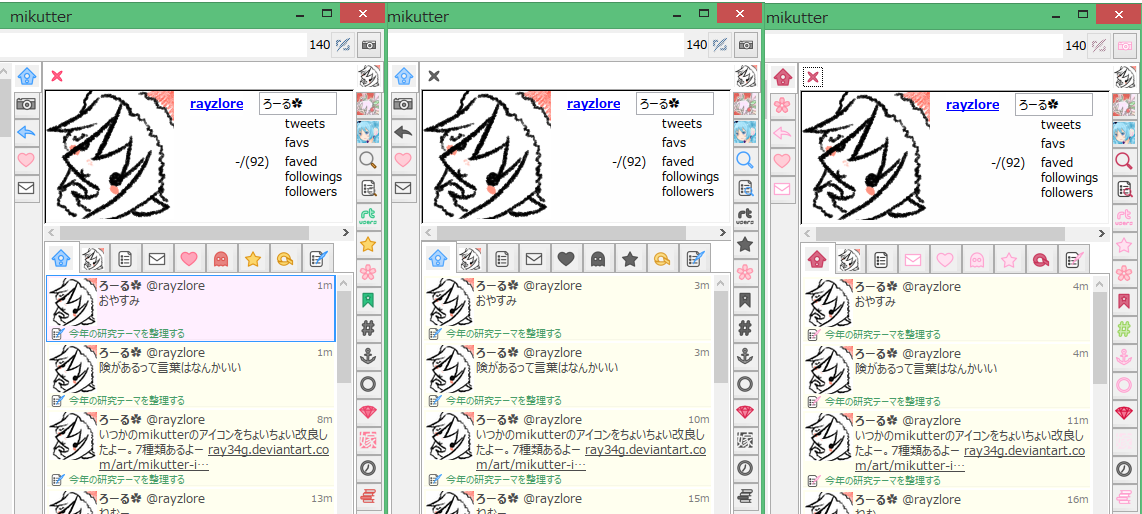The width and height of the screenshot is (1142, 514).
Task: Click red home tab in right window's left sidebar
Action: pyautogui.click(x=781, y=76)
